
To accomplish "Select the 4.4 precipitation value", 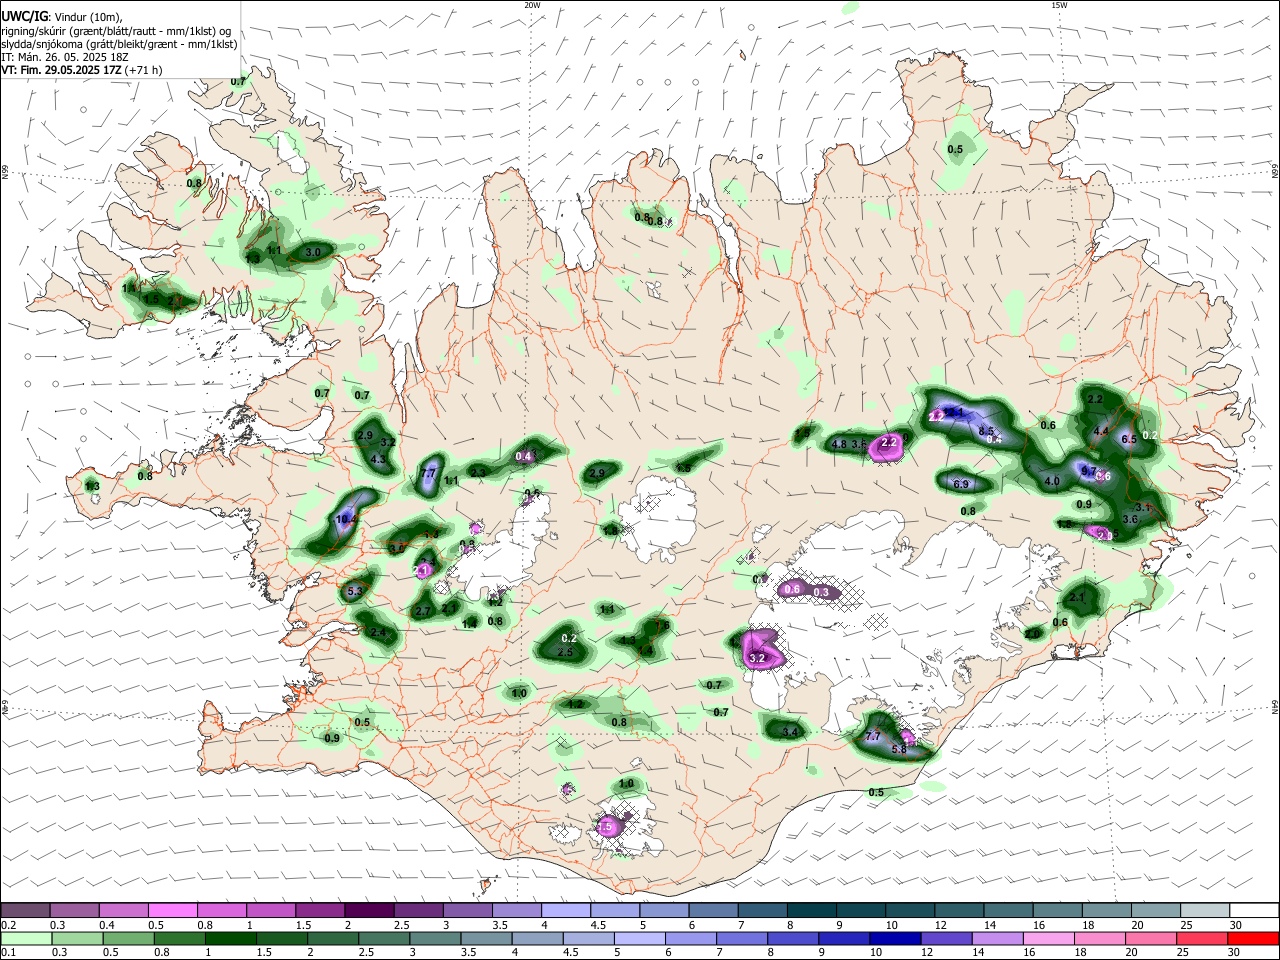I will tap(1101, 431).
